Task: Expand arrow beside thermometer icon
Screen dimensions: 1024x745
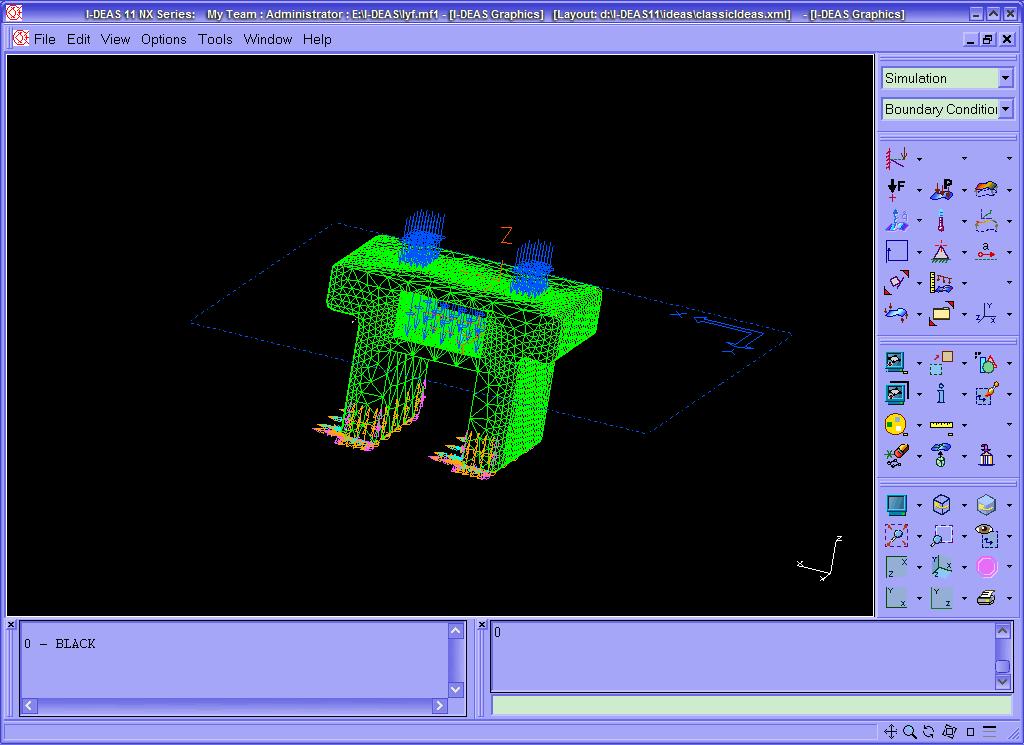Action: click(964, 222)
